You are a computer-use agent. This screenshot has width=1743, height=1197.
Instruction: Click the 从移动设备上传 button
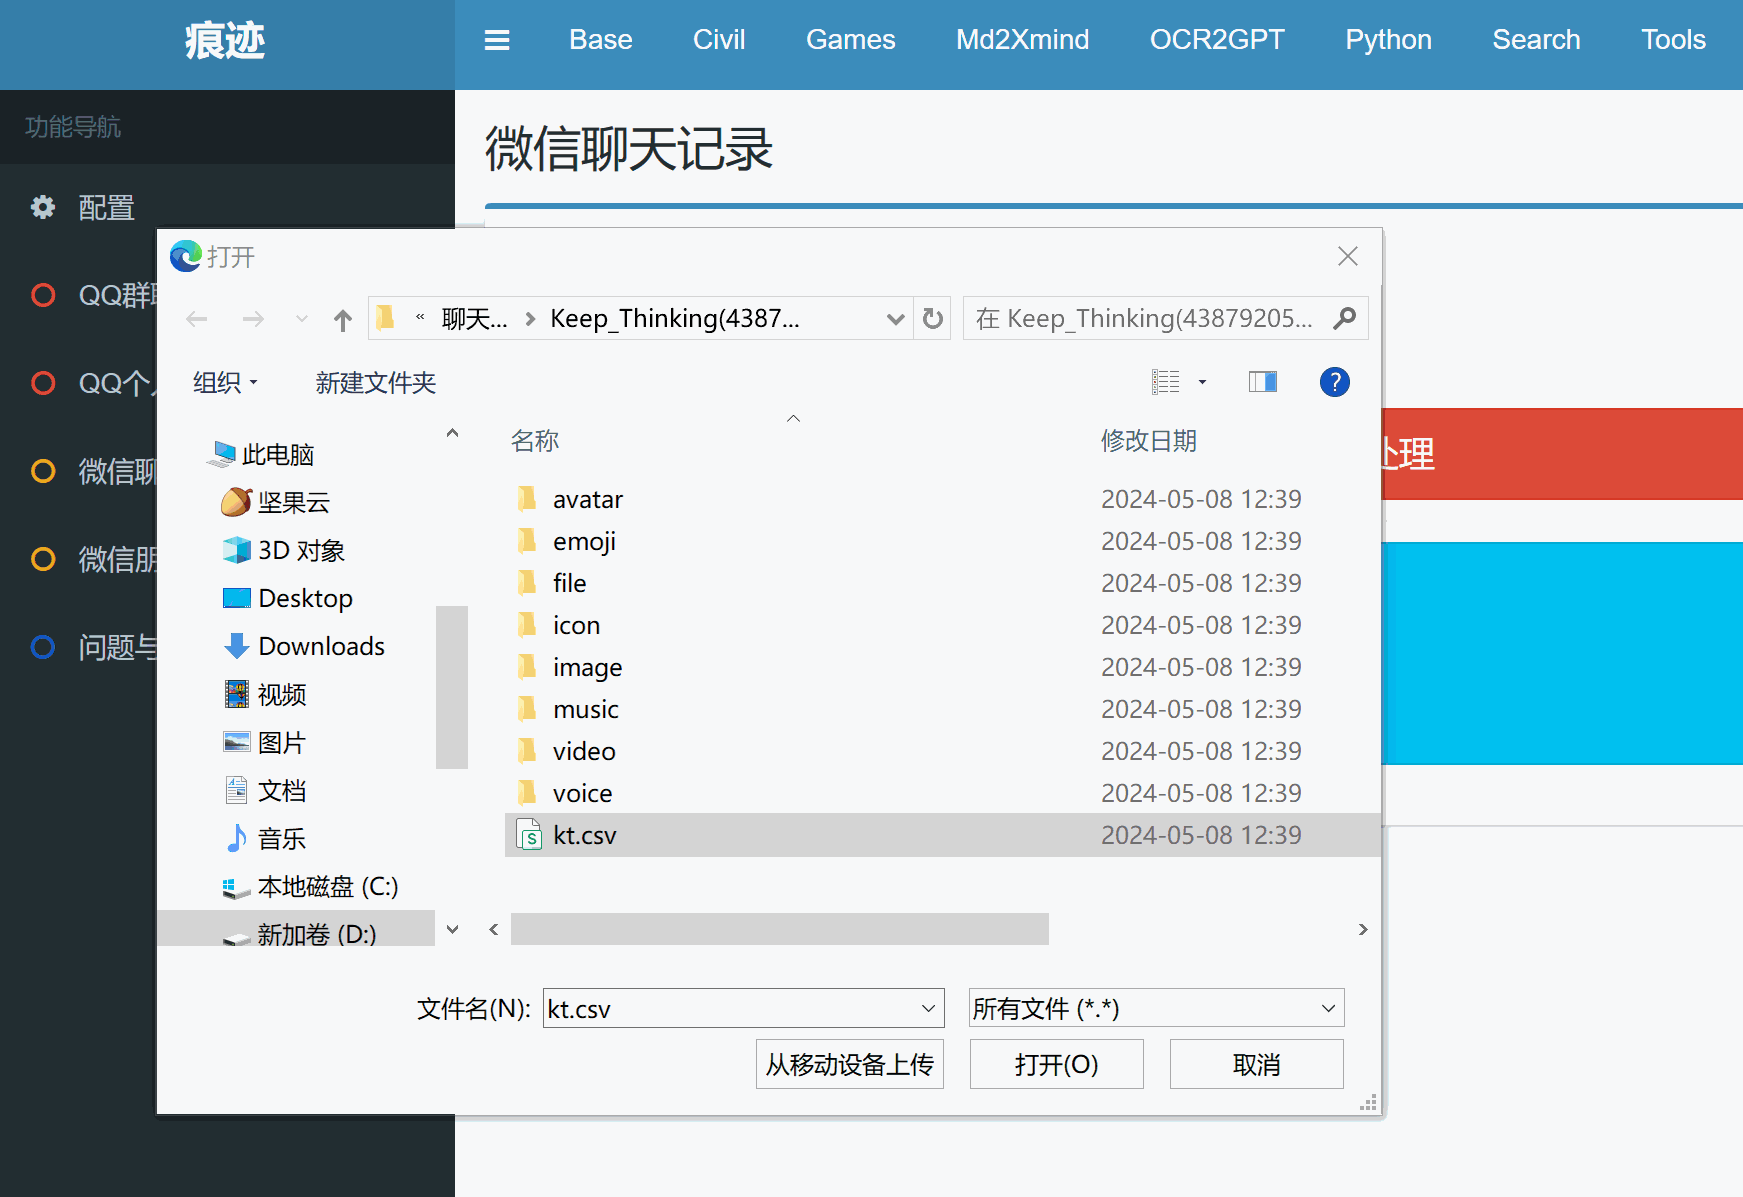tap(849, 1064)
